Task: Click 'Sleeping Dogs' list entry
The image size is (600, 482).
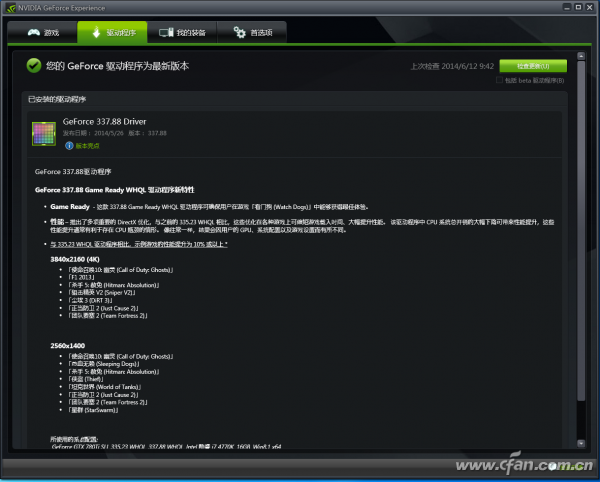Action: pos(104,364)
